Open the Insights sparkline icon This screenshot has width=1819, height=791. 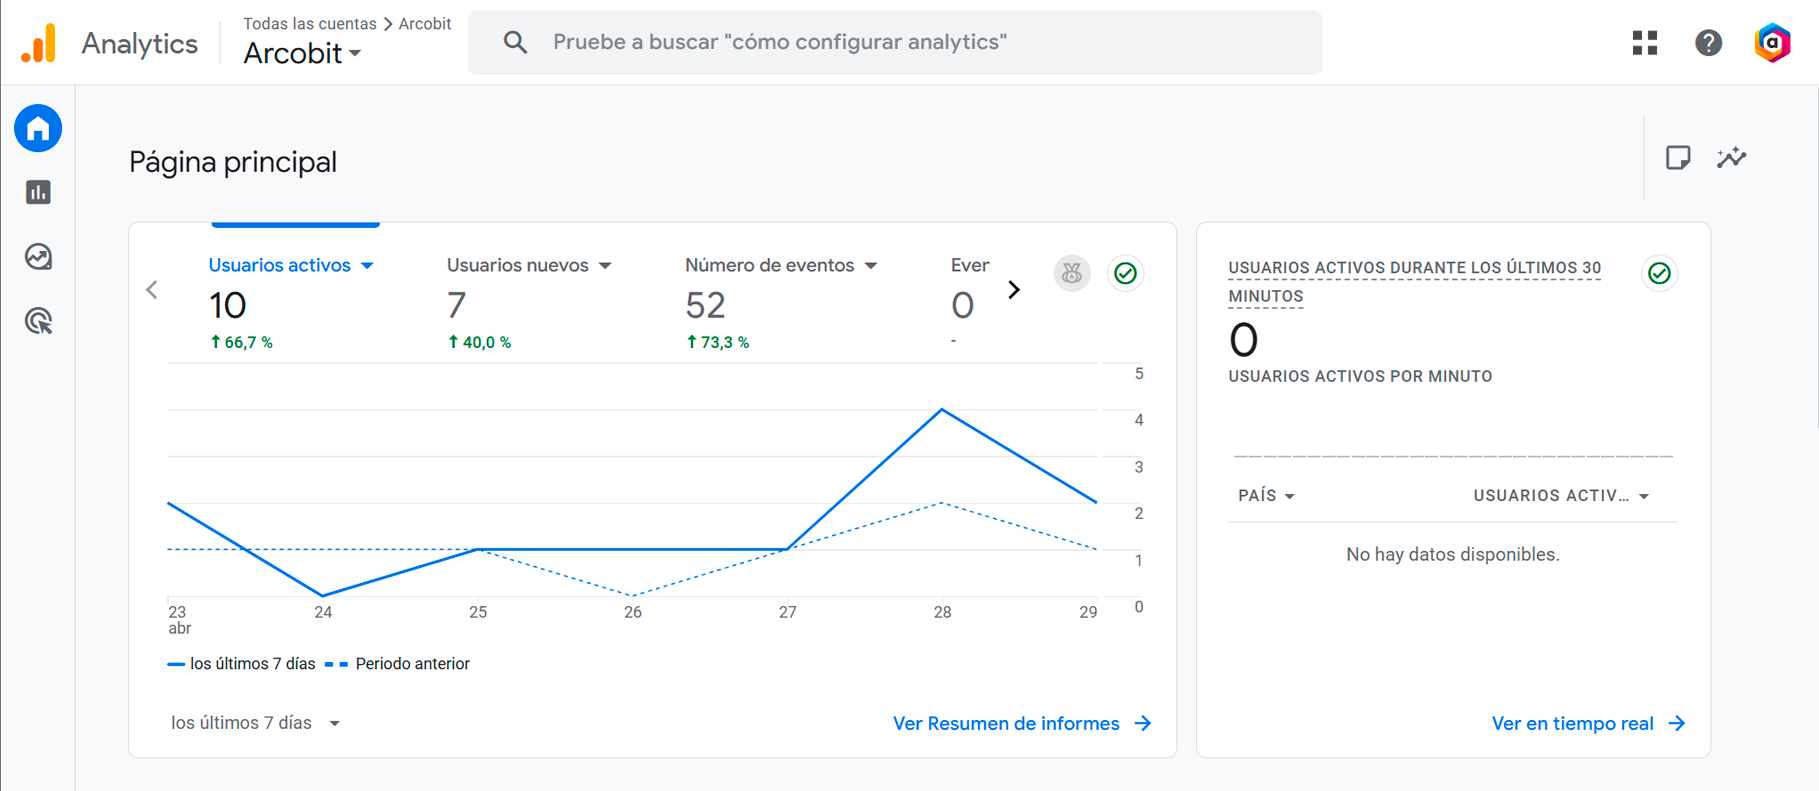1731,158
